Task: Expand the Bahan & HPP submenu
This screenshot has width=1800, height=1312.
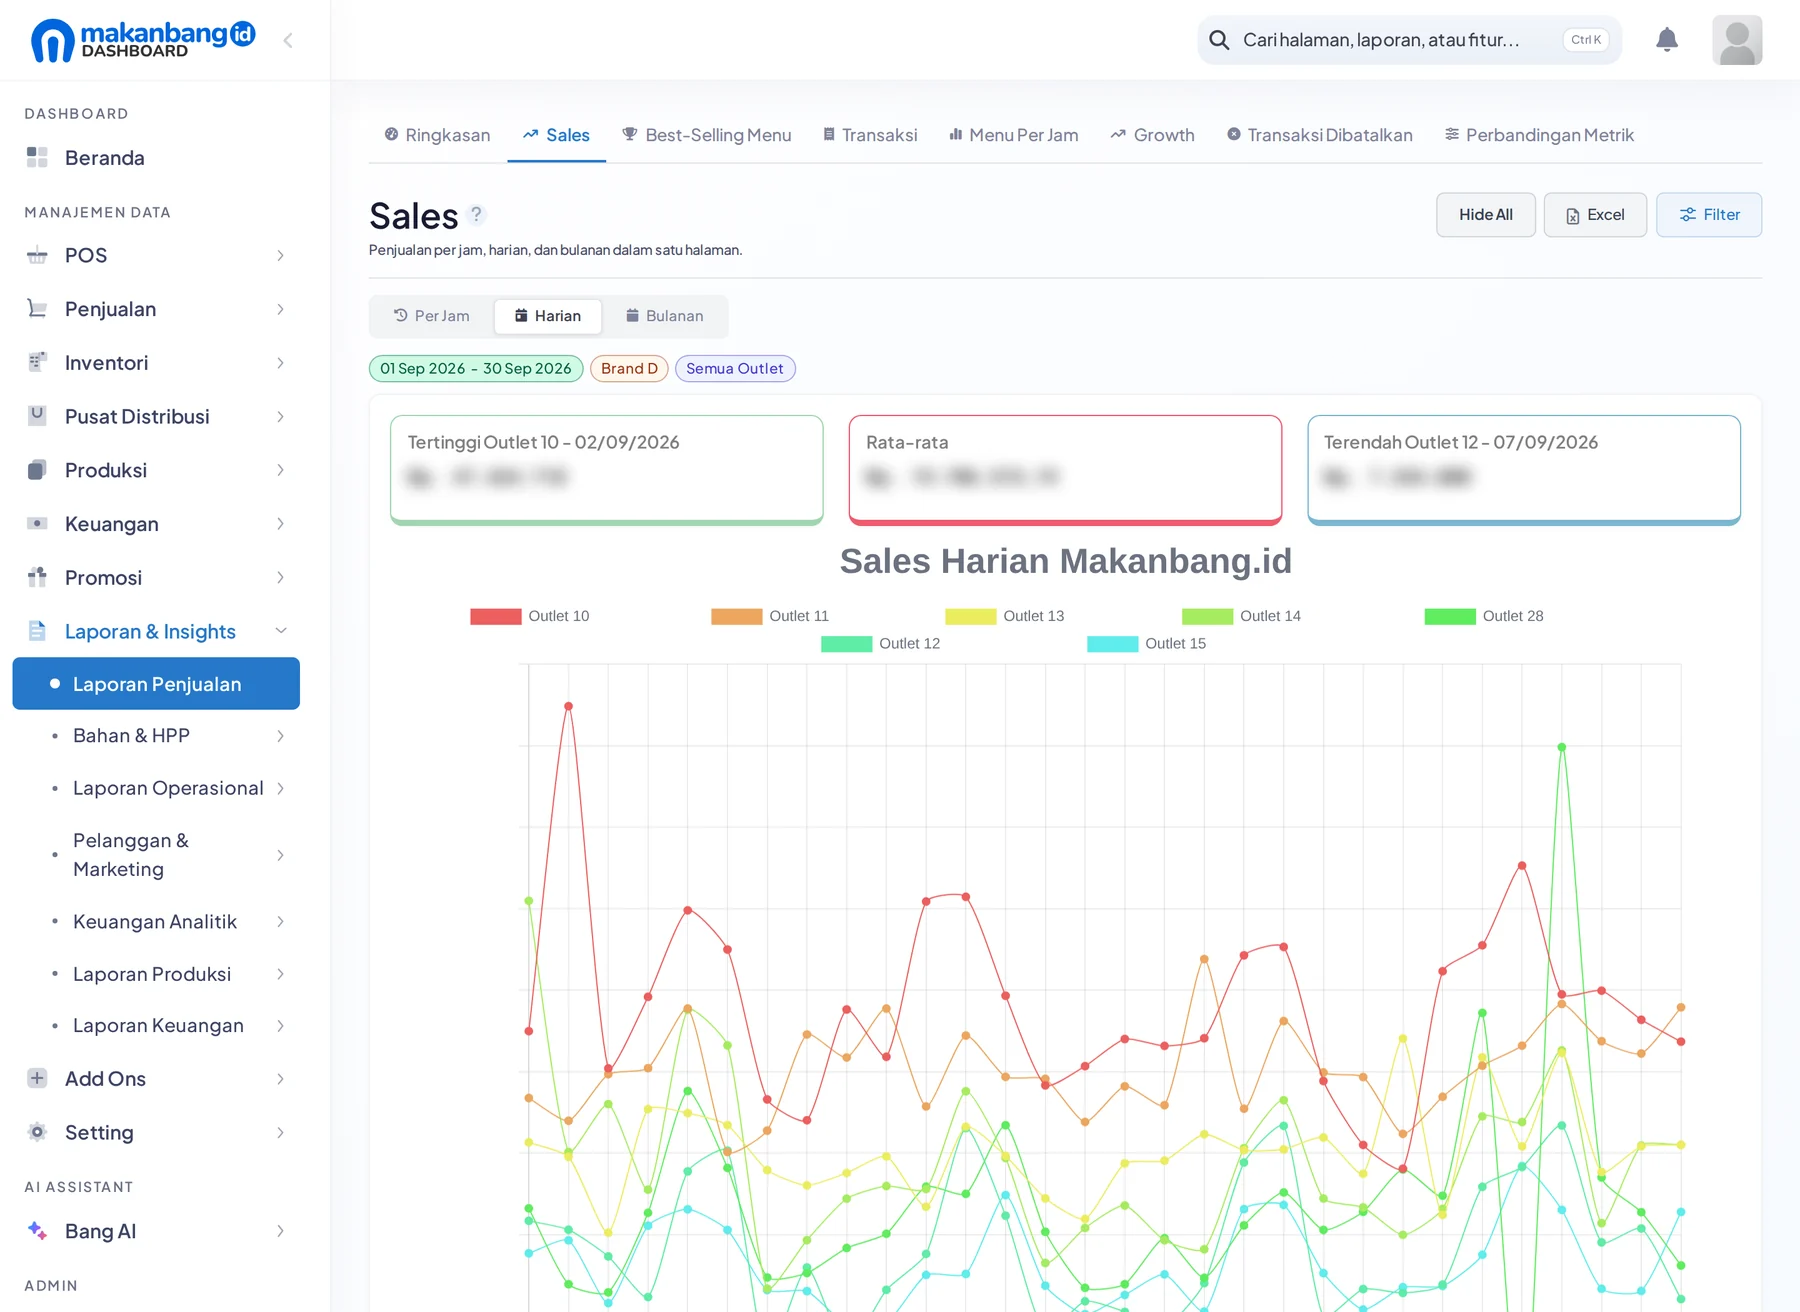Action: point(281,736)
